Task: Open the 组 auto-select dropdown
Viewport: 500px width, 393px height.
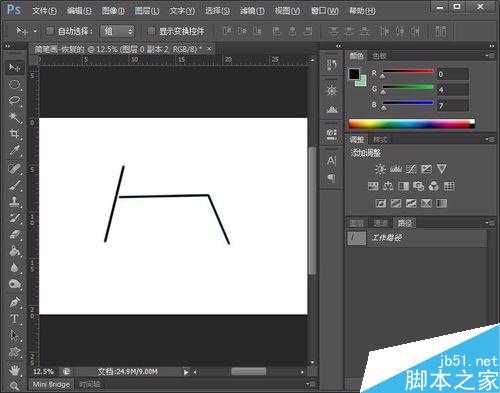Action: pyautogui.click(x=117, y=31)
